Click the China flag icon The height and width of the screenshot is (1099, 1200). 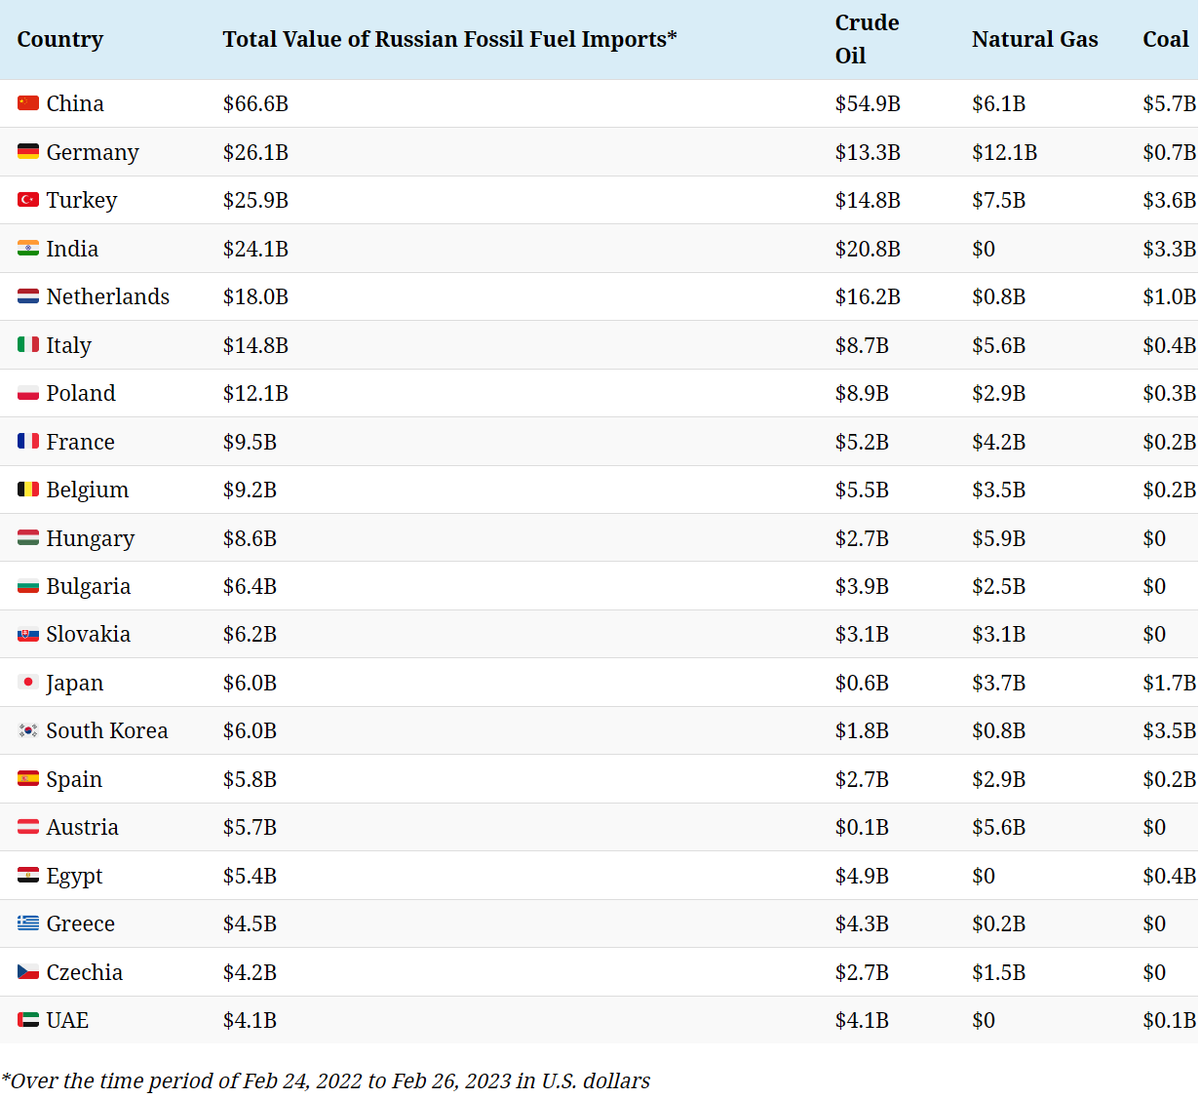click(x=28, y=103)
